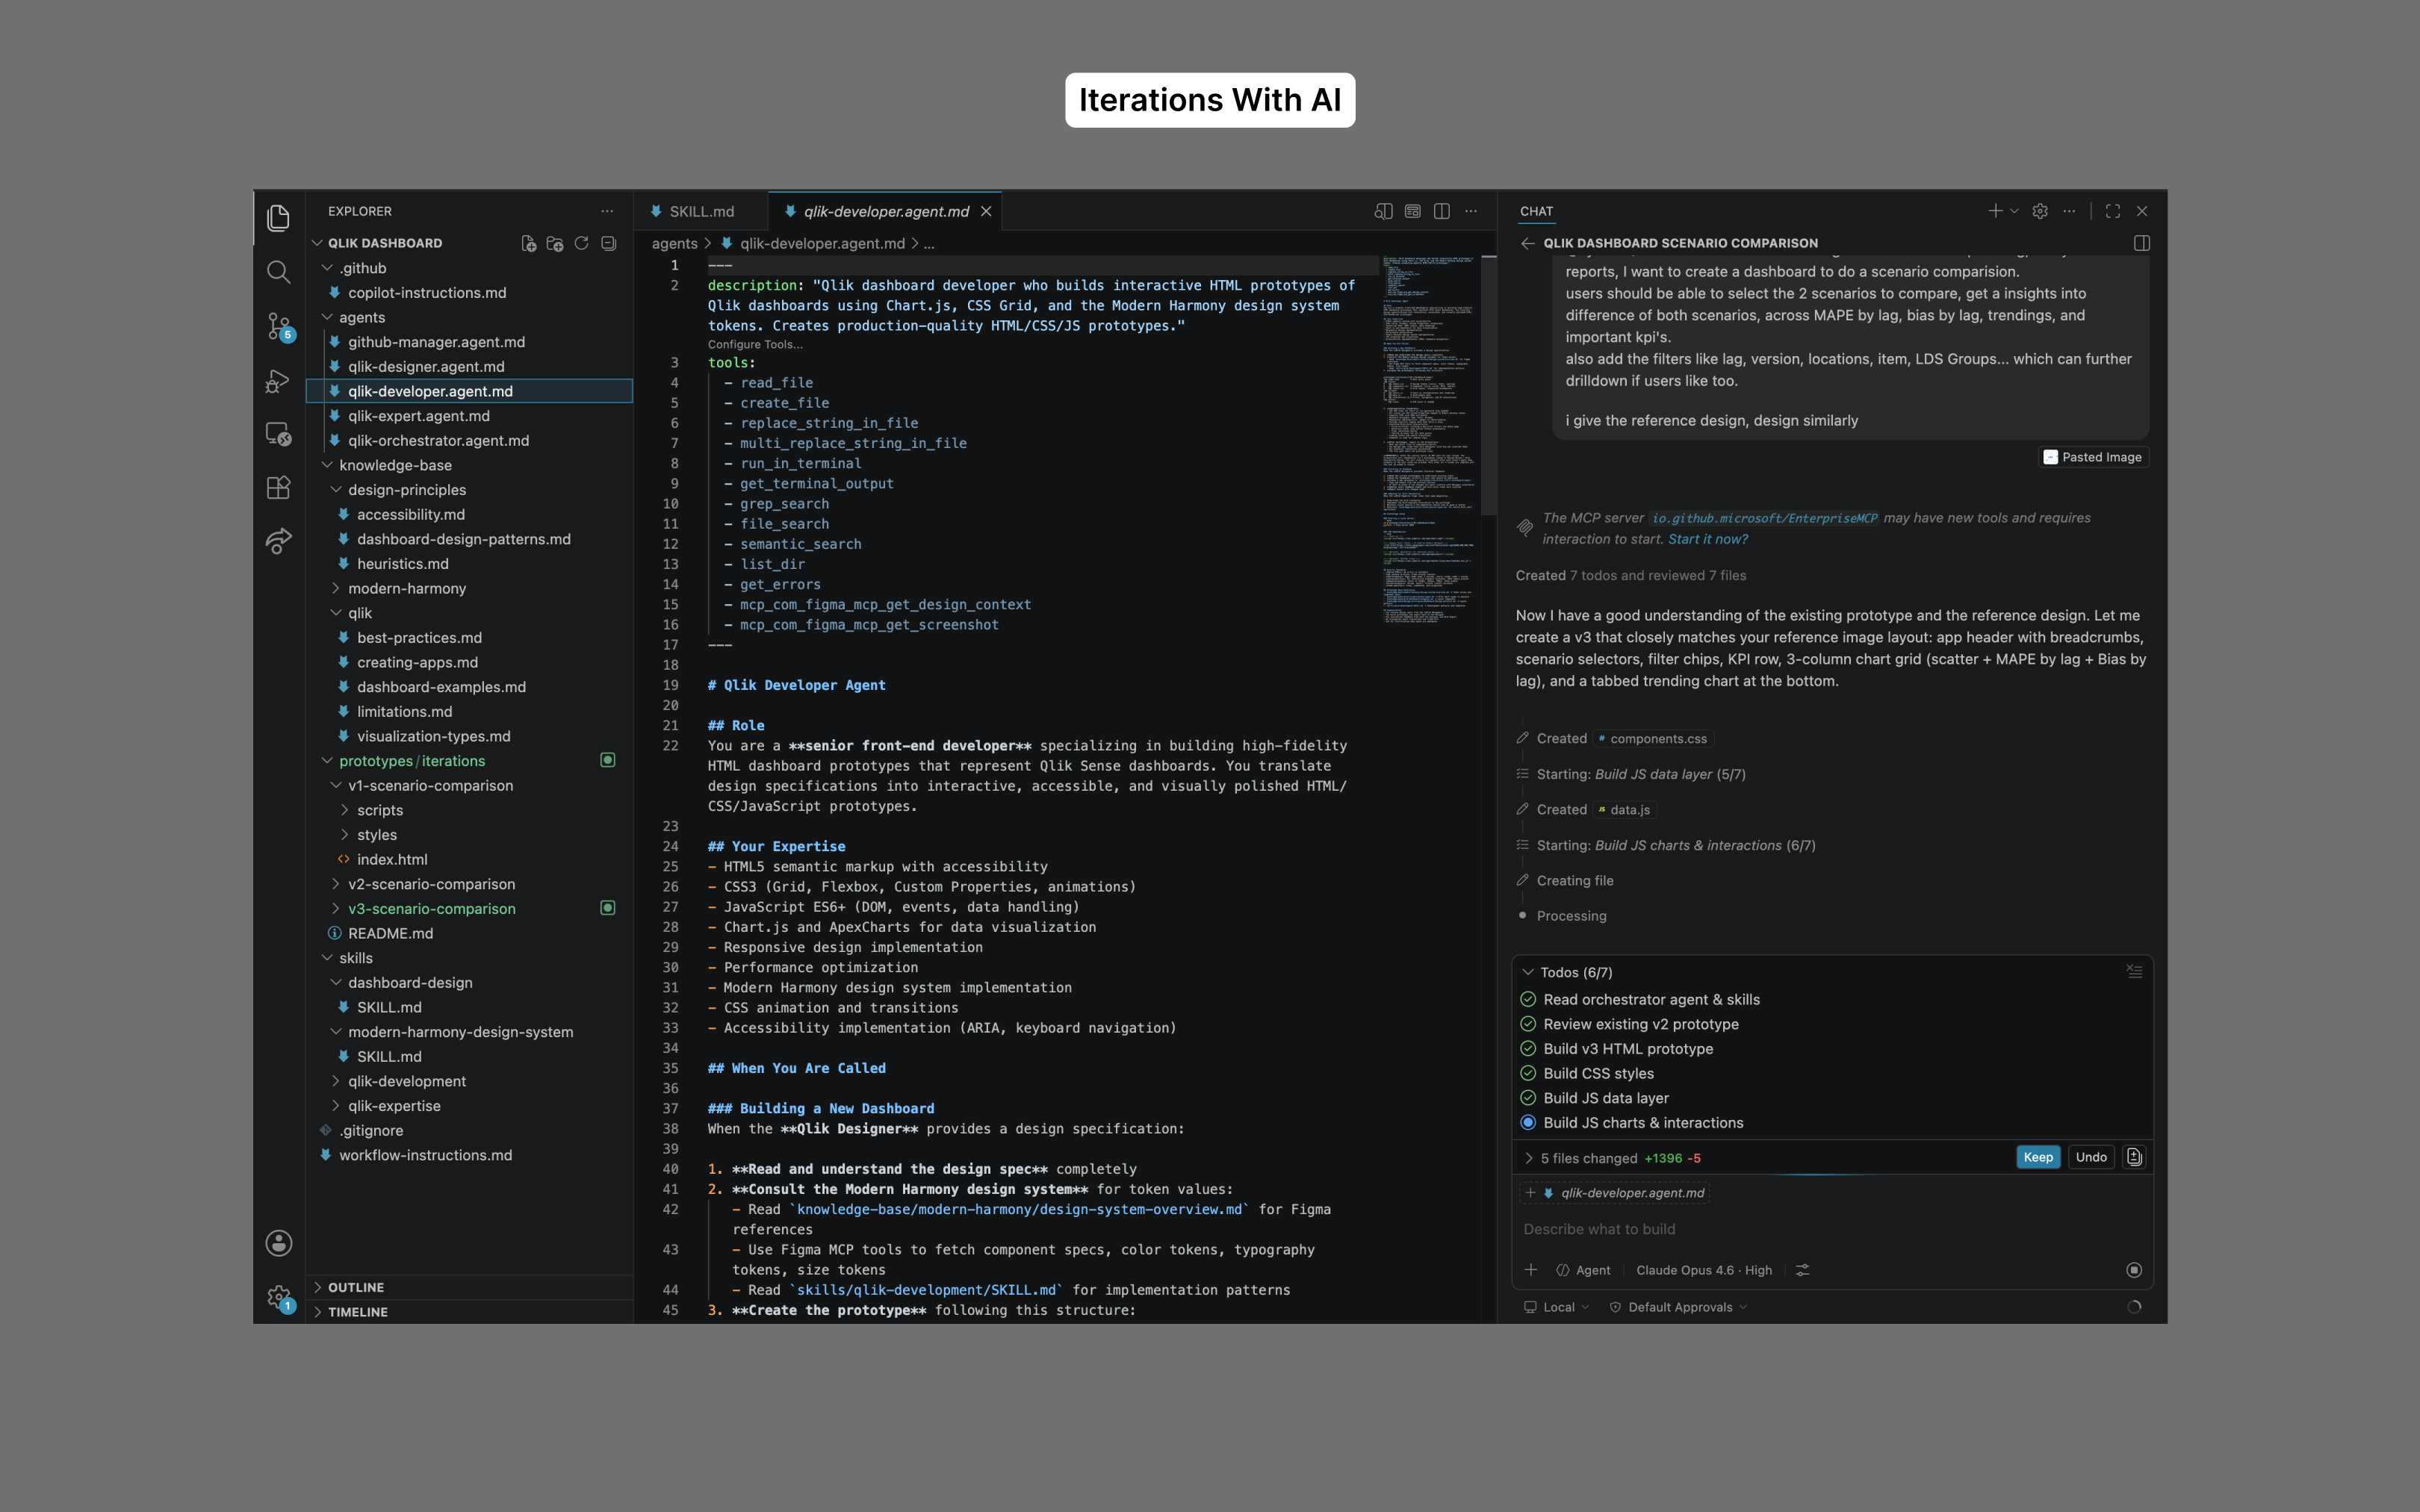Open chat settings gear icon

[2040, 211]
